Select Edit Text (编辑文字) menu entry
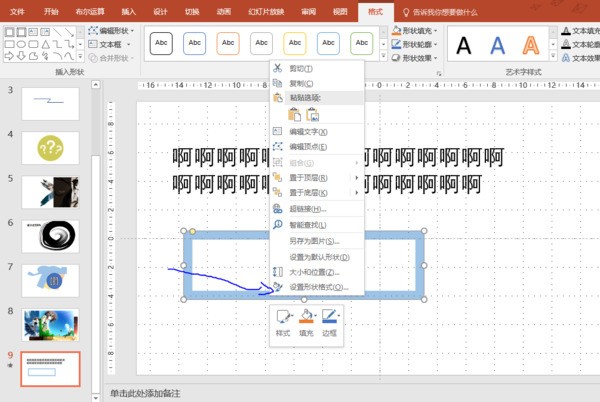This screenshot has height=402, width=600. coord(308,132)
